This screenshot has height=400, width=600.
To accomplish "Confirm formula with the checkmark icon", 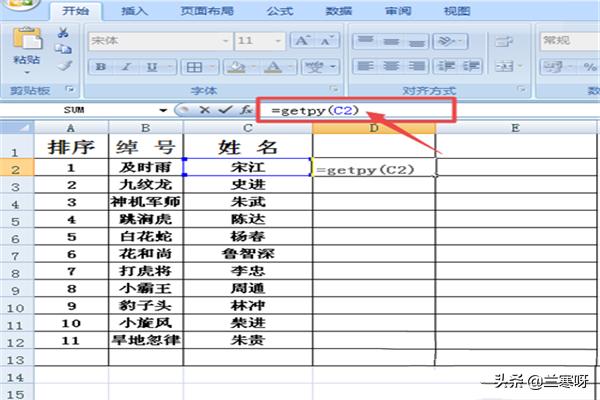I will point(224,109).
